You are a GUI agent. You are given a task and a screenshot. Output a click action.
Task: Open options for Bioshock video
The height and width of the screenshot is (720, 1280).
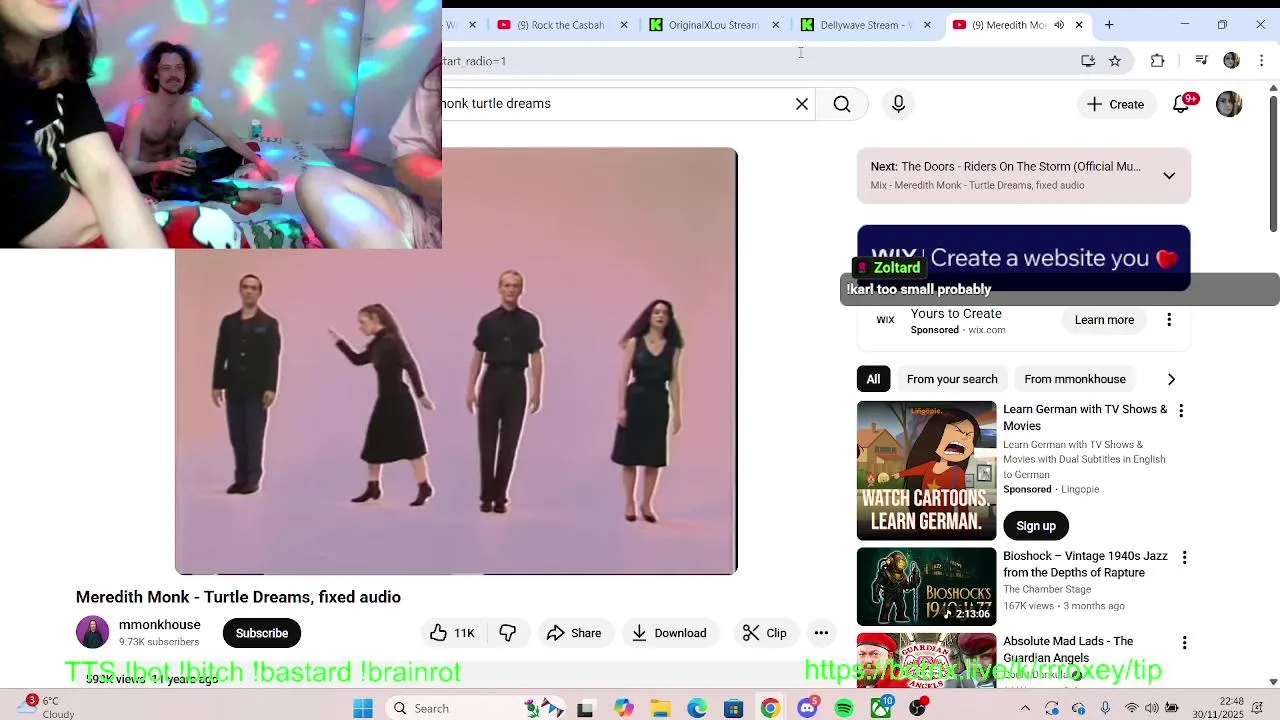pyautogui.click(x=1184, y=558)
